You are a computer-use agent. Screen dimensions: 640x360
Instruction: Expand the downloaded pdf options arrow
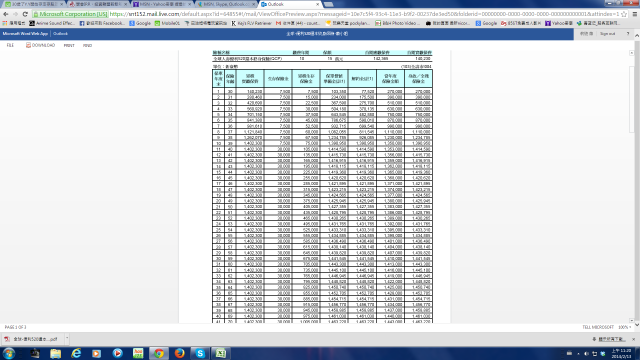tap(67, 339)
